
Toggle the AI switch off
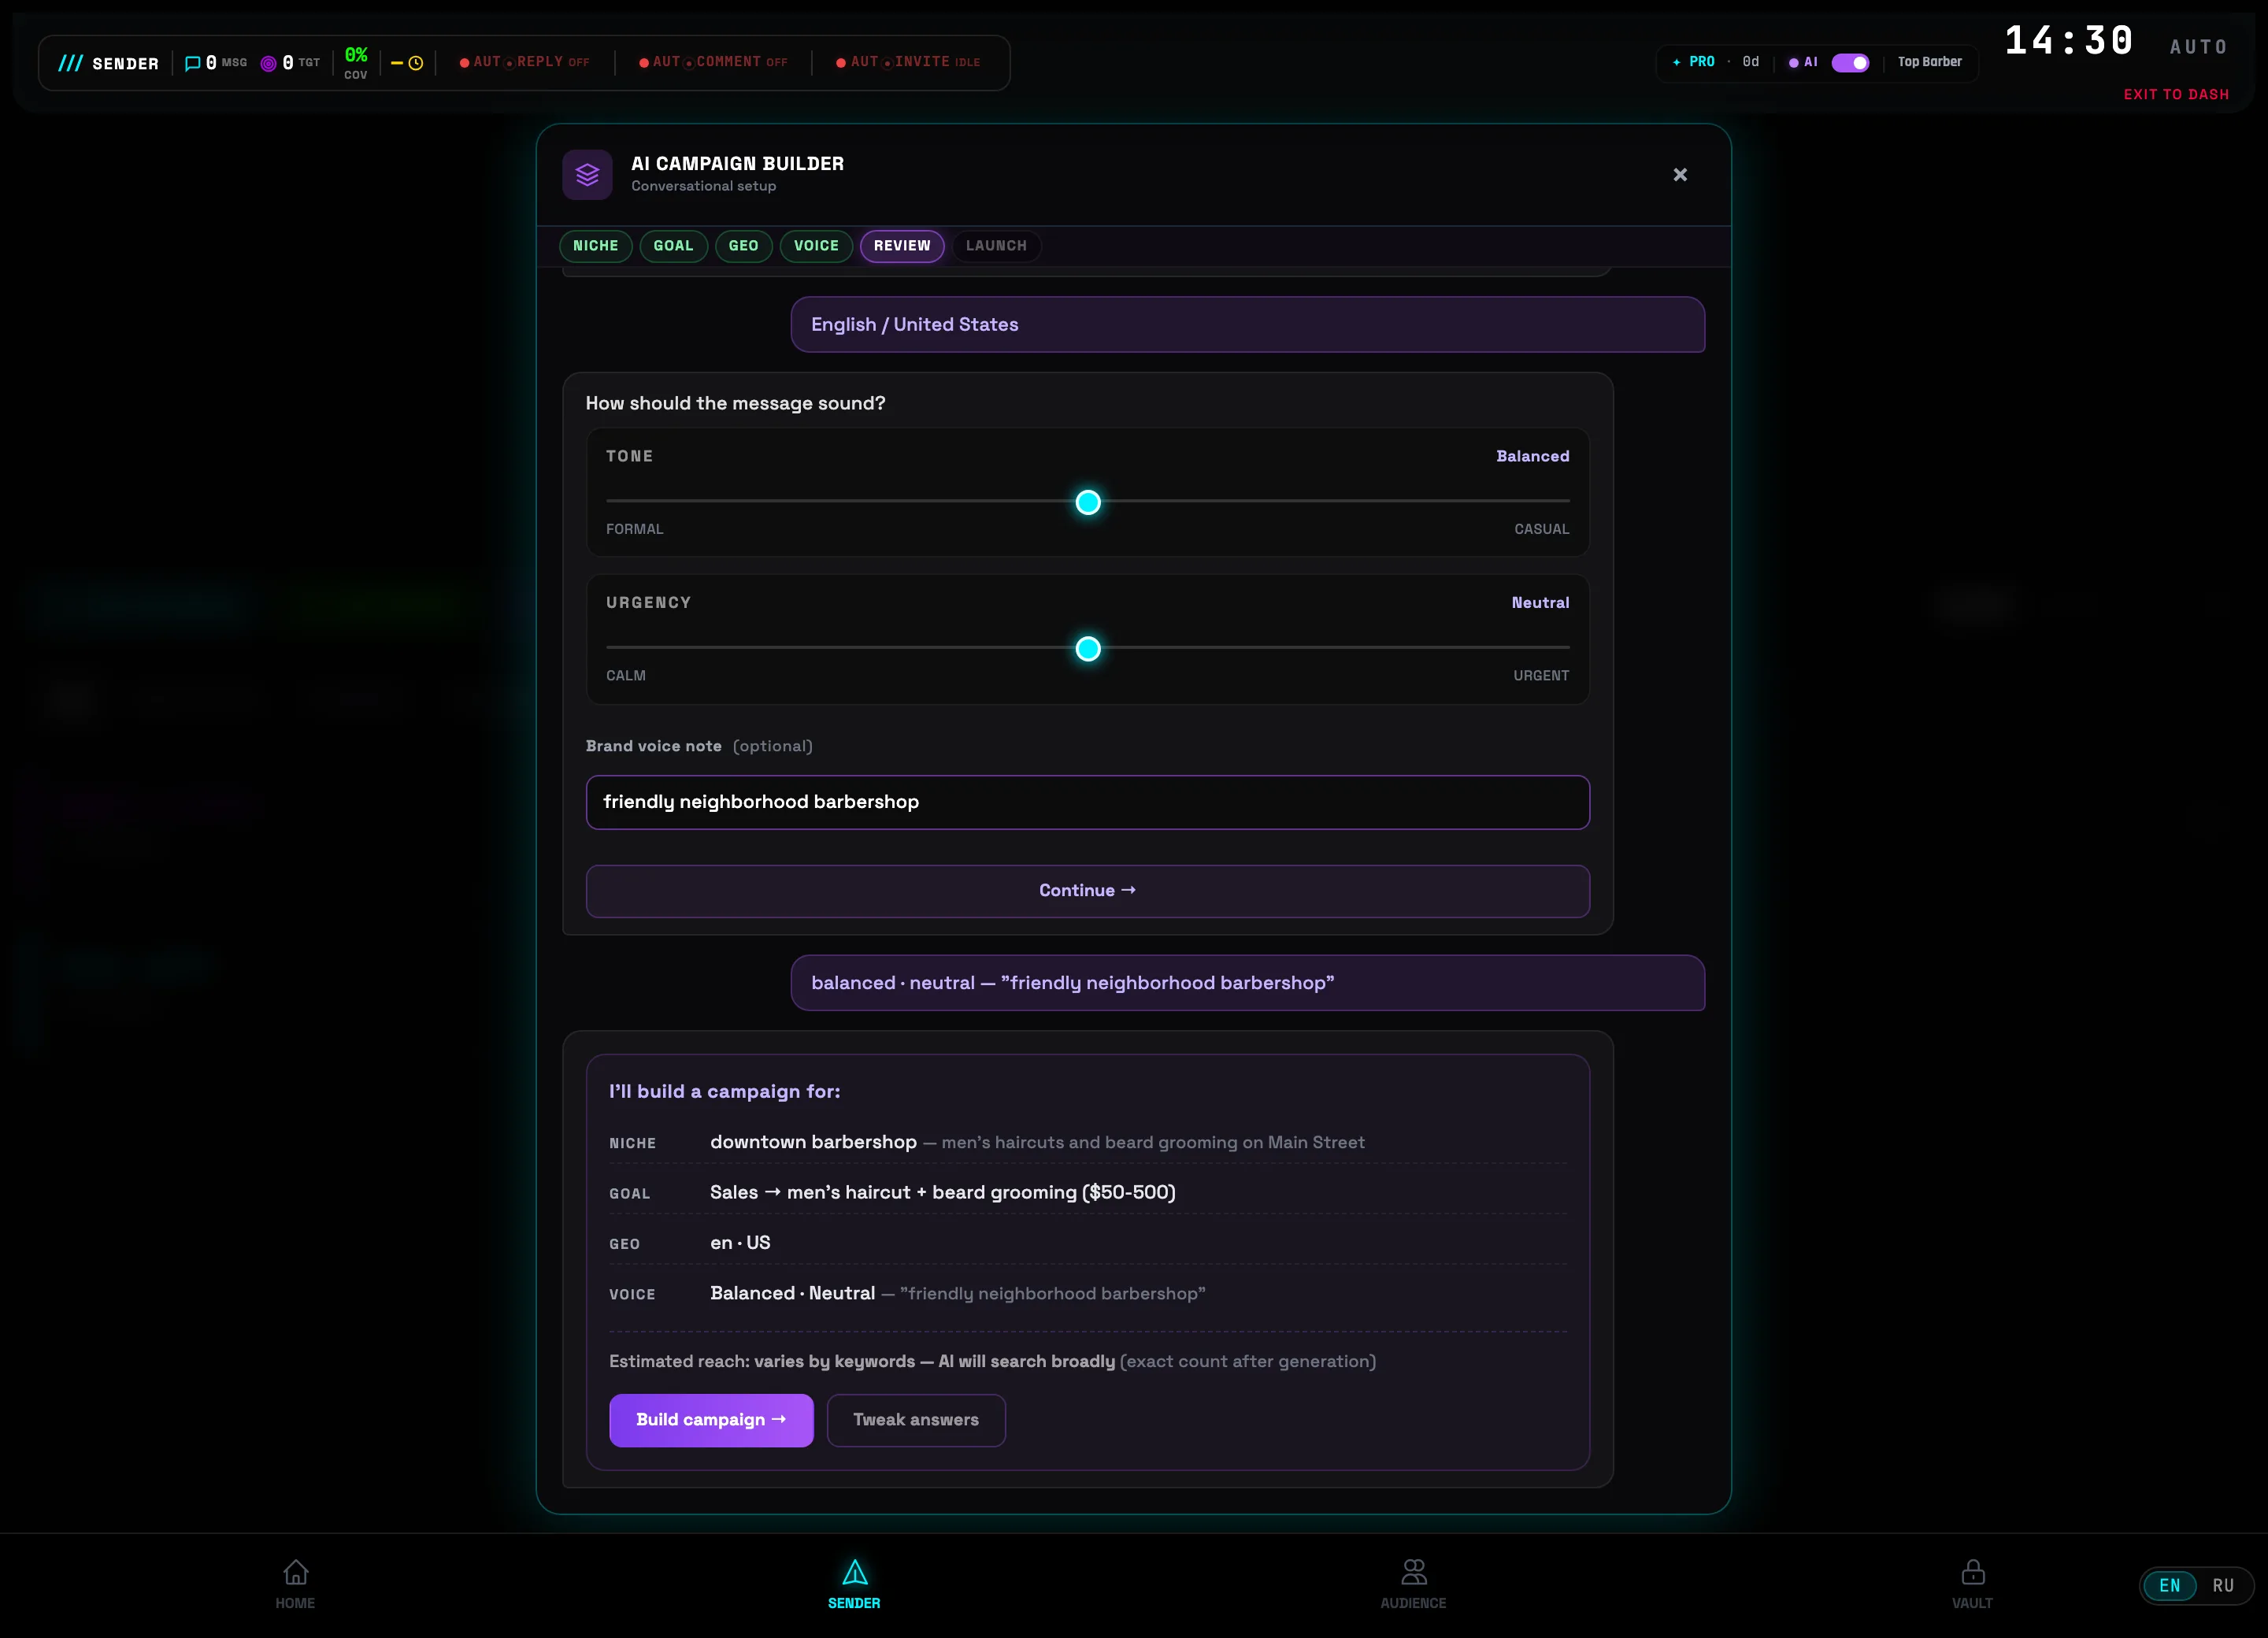point(1850,62)
